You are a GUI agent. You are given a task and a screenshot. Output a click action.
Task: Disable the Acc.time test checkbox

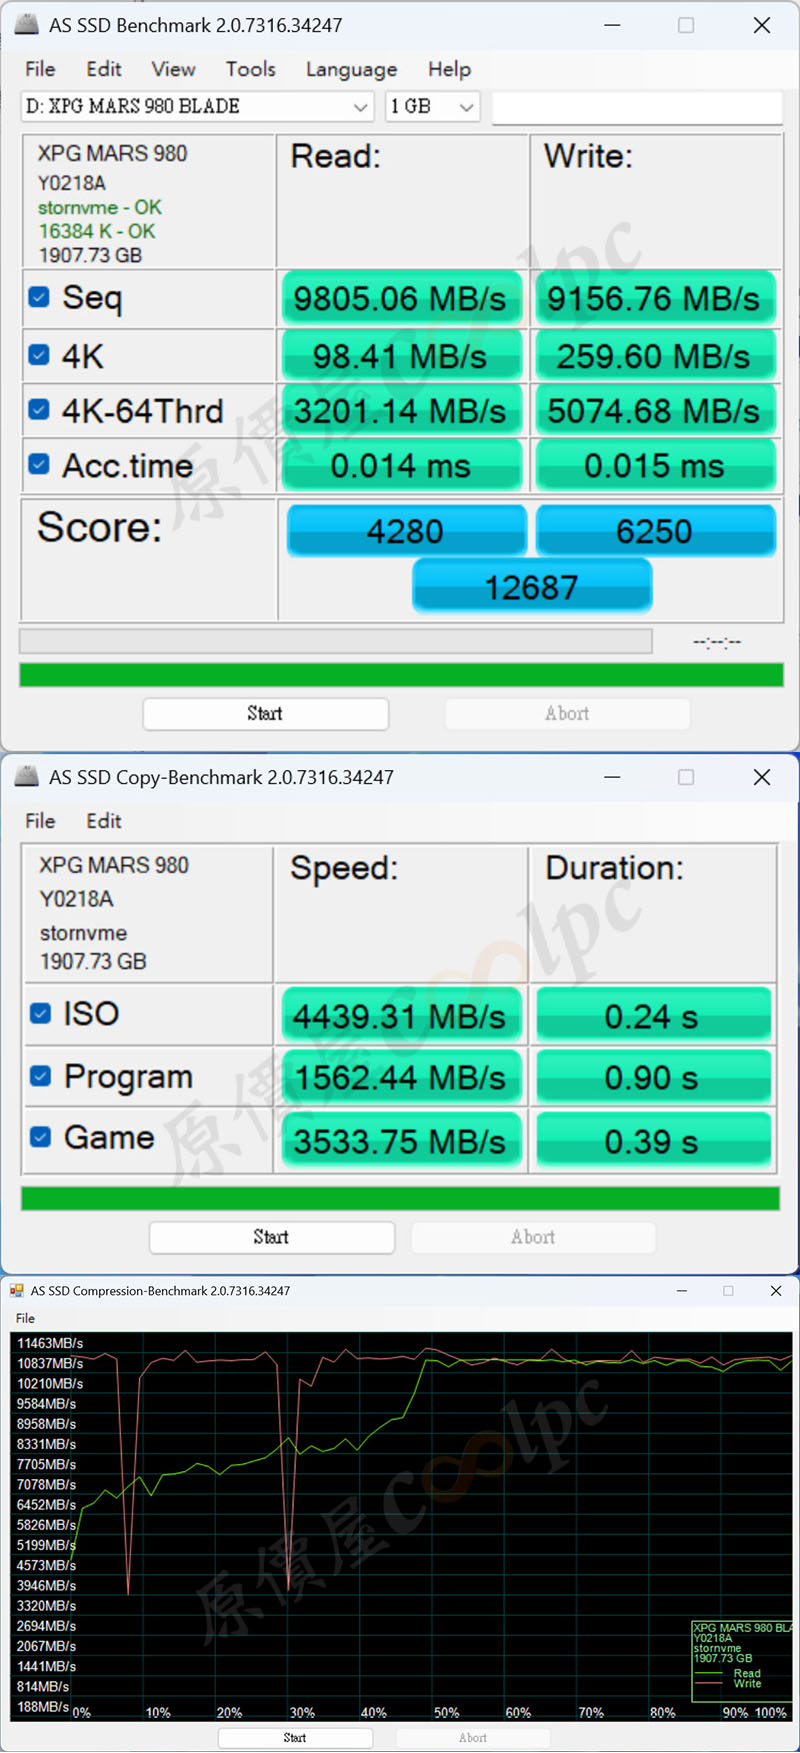pos(39,464)
